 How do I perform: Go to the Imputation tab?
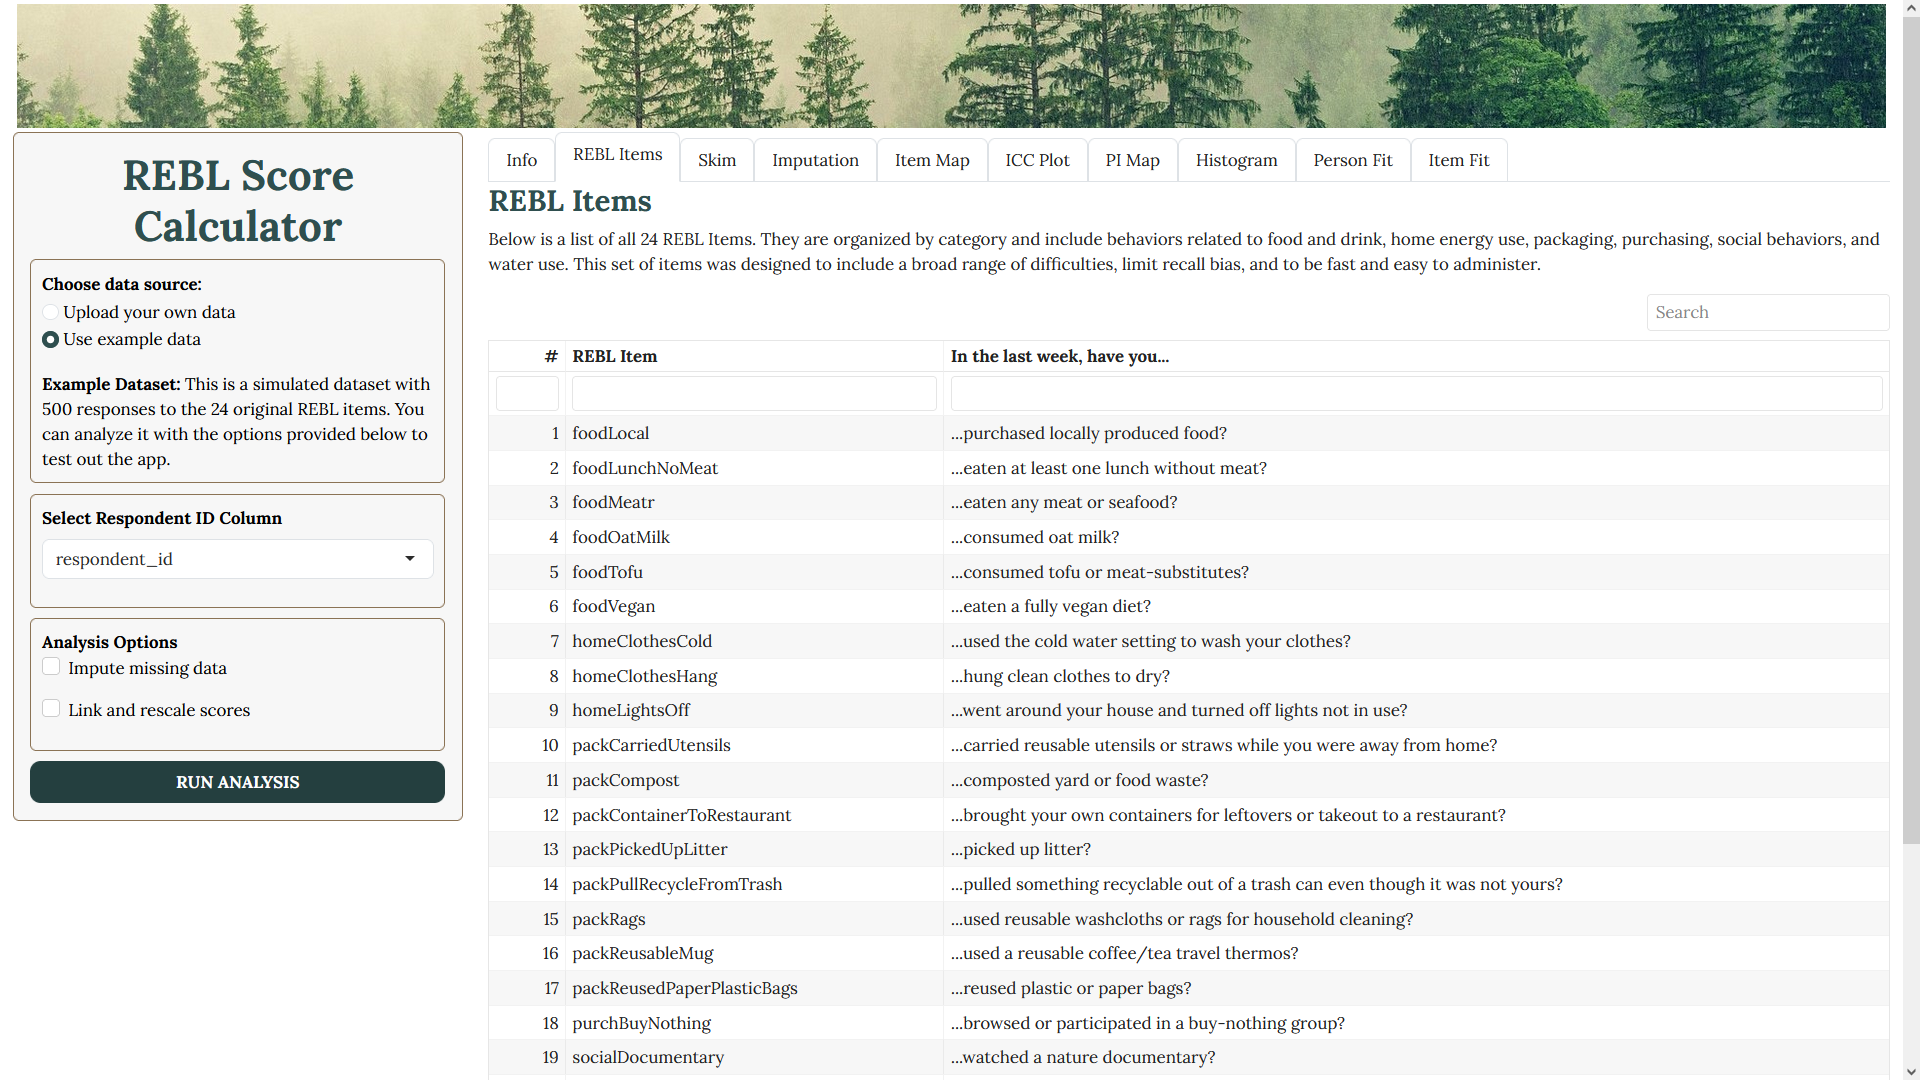click(x=815, y=160)
